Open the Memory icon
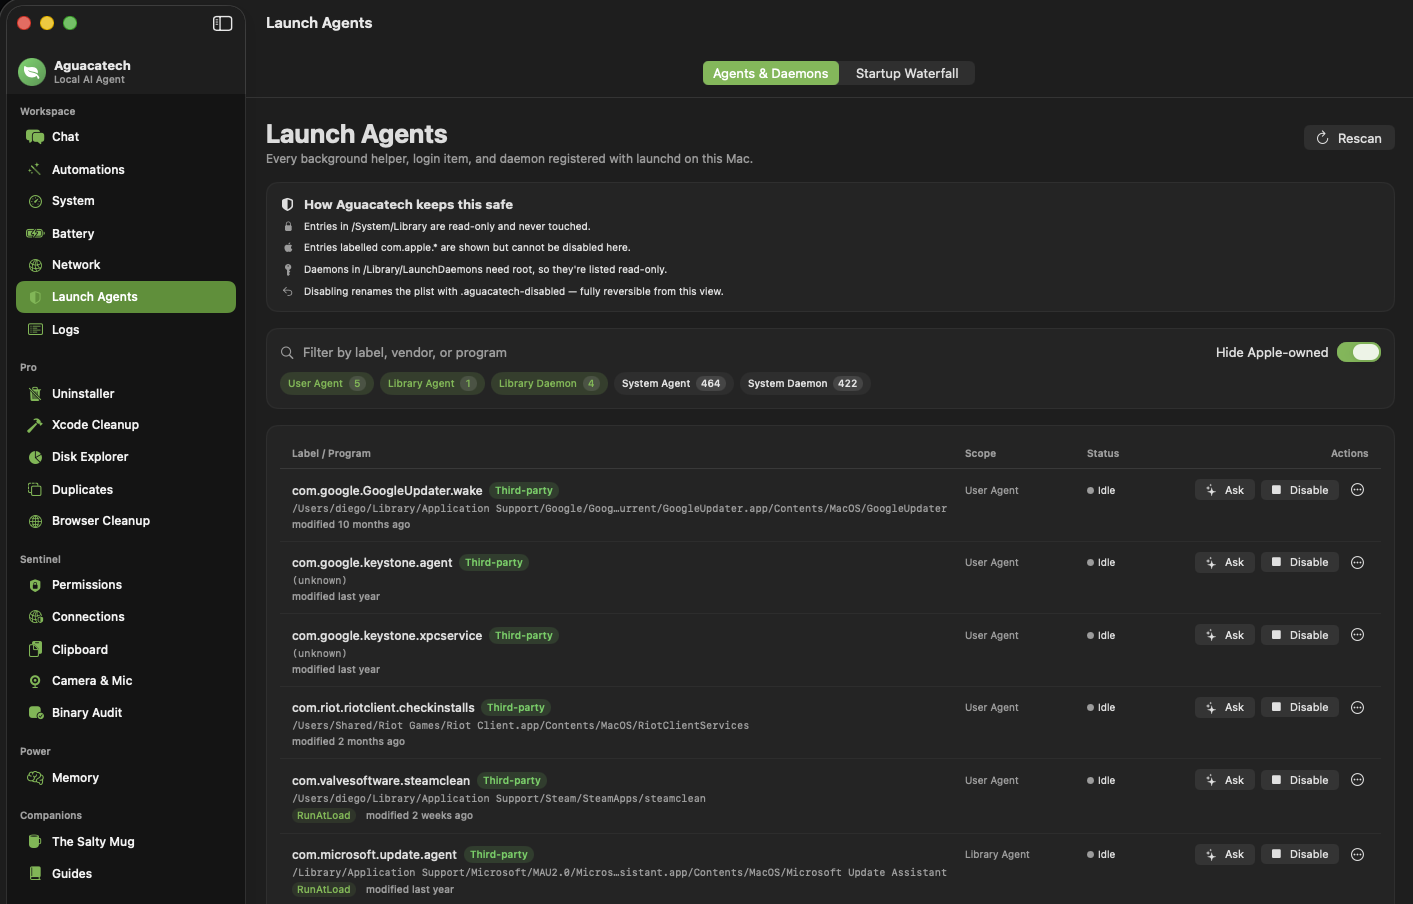 (x=35, y=778)
